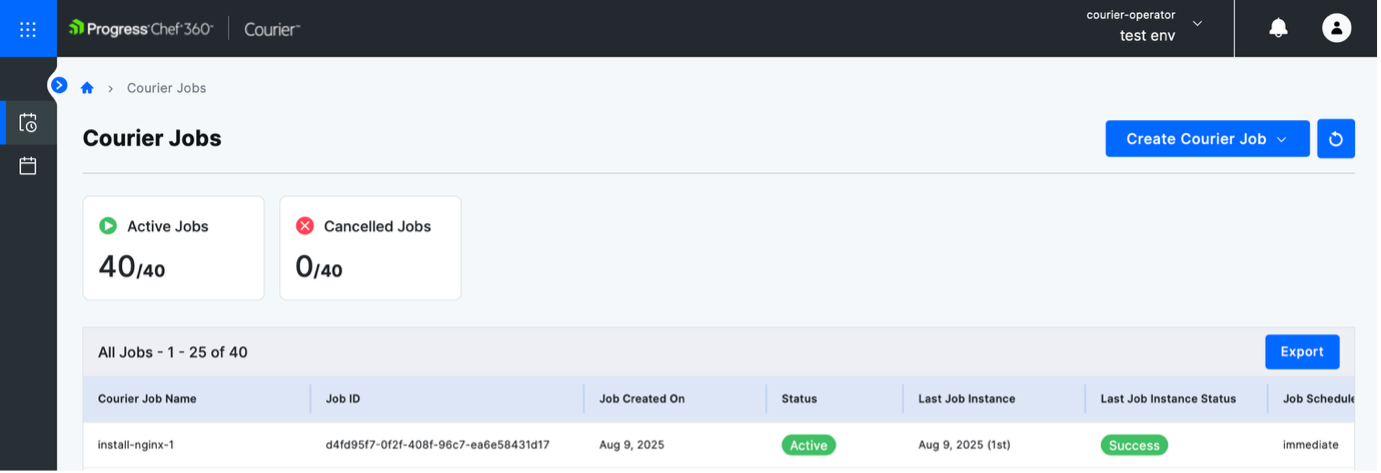Sort by Job Created On column

[x=642, y=399]
